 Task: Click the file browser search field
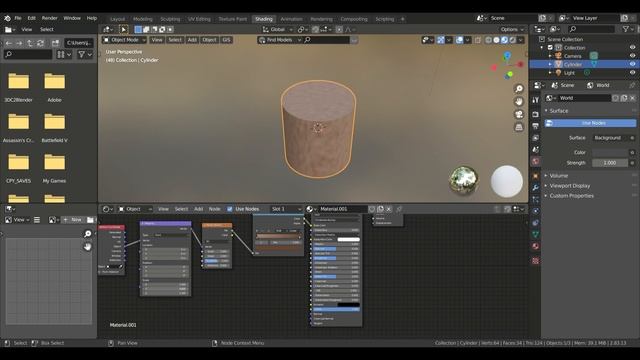tap(28, 54)
